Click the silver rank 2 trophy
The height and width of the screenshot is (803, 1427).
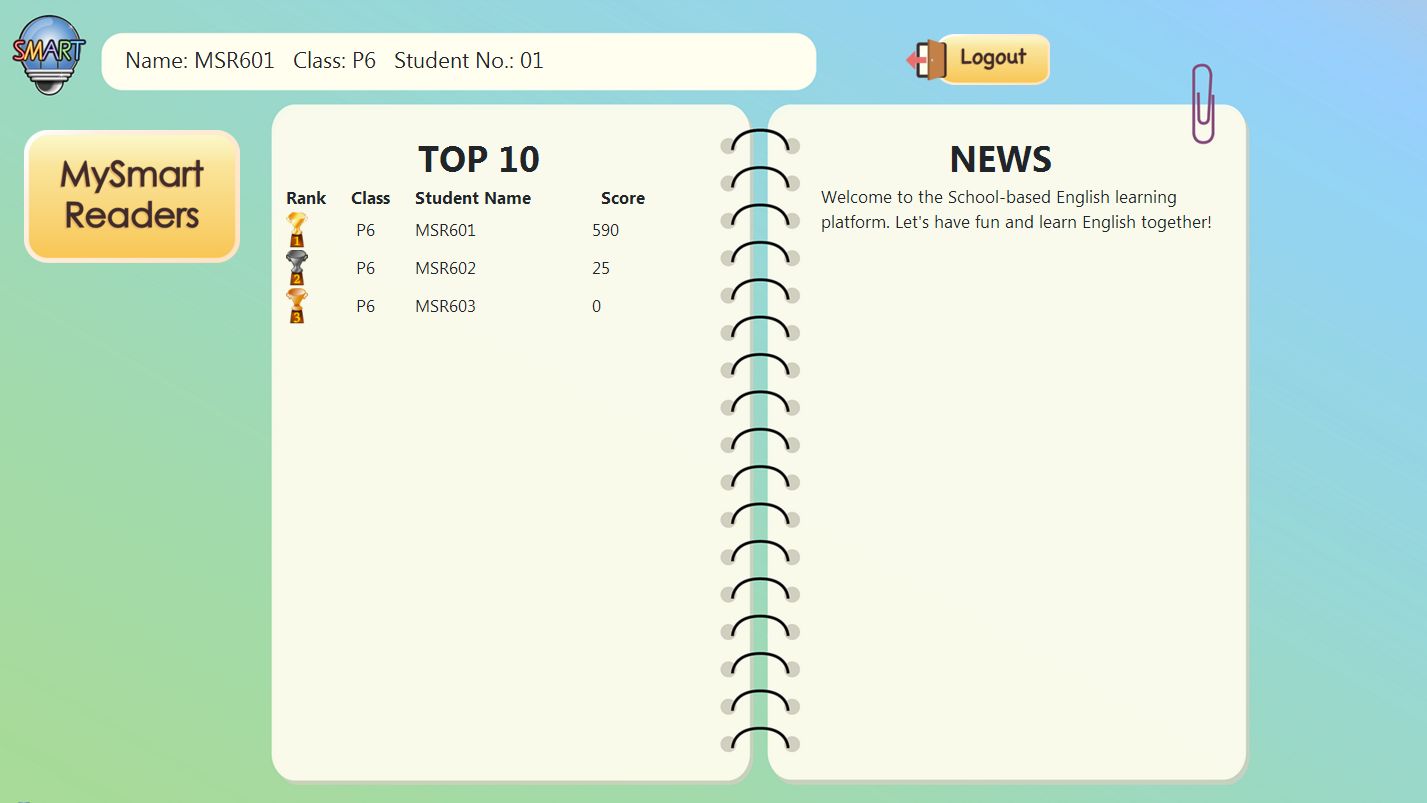point(297,268)
